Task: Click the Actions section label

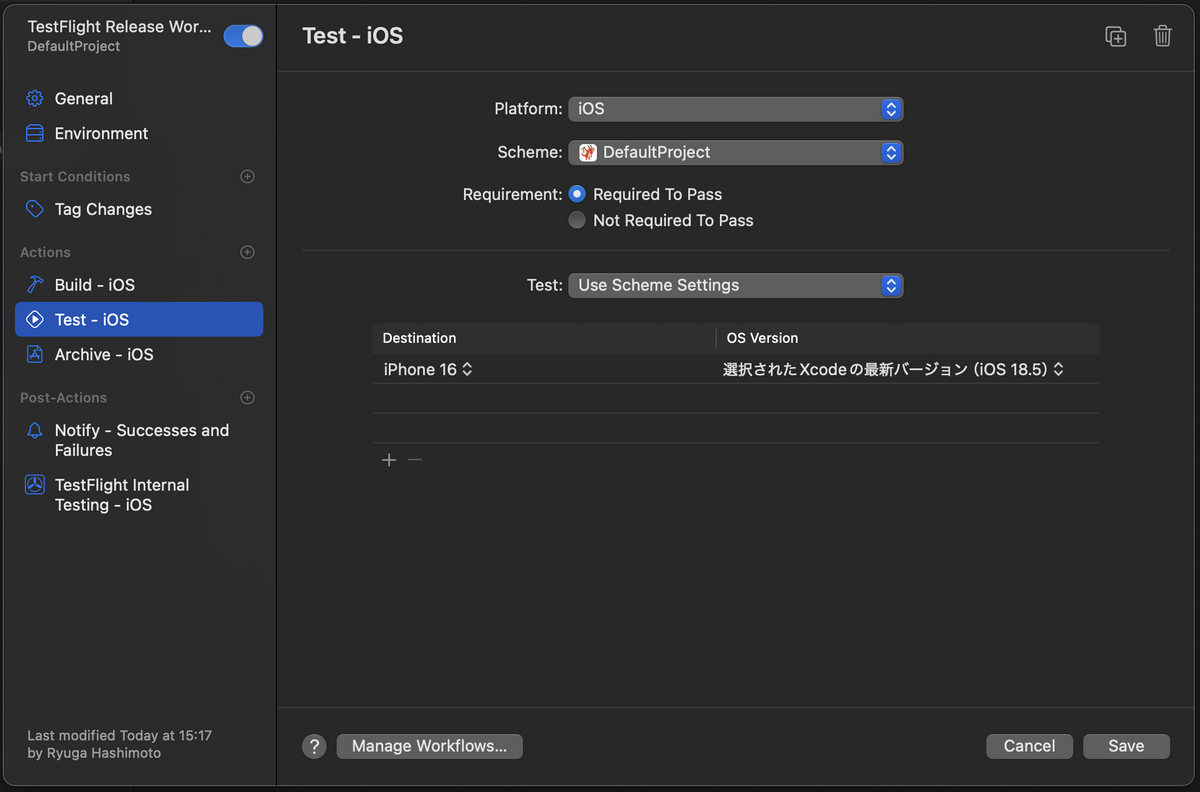Action: [x=45, y=253]
